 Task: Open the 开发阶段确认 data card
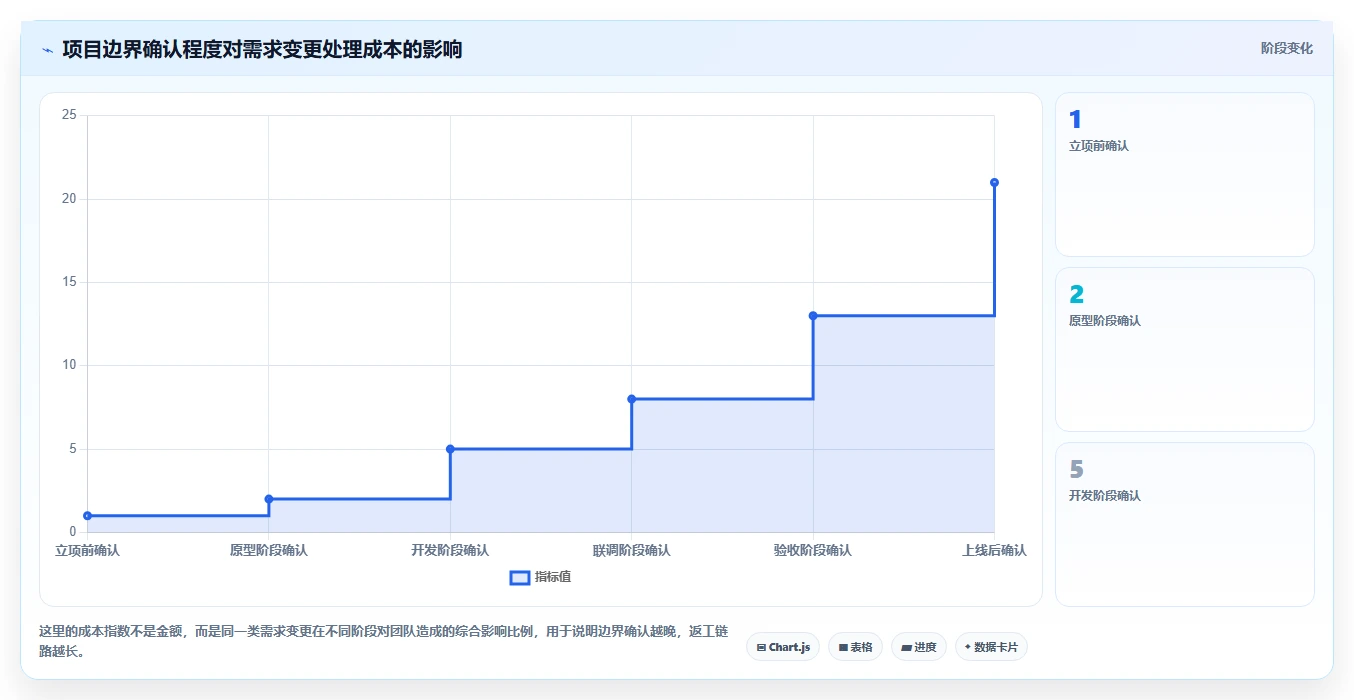coord(1184,524)
